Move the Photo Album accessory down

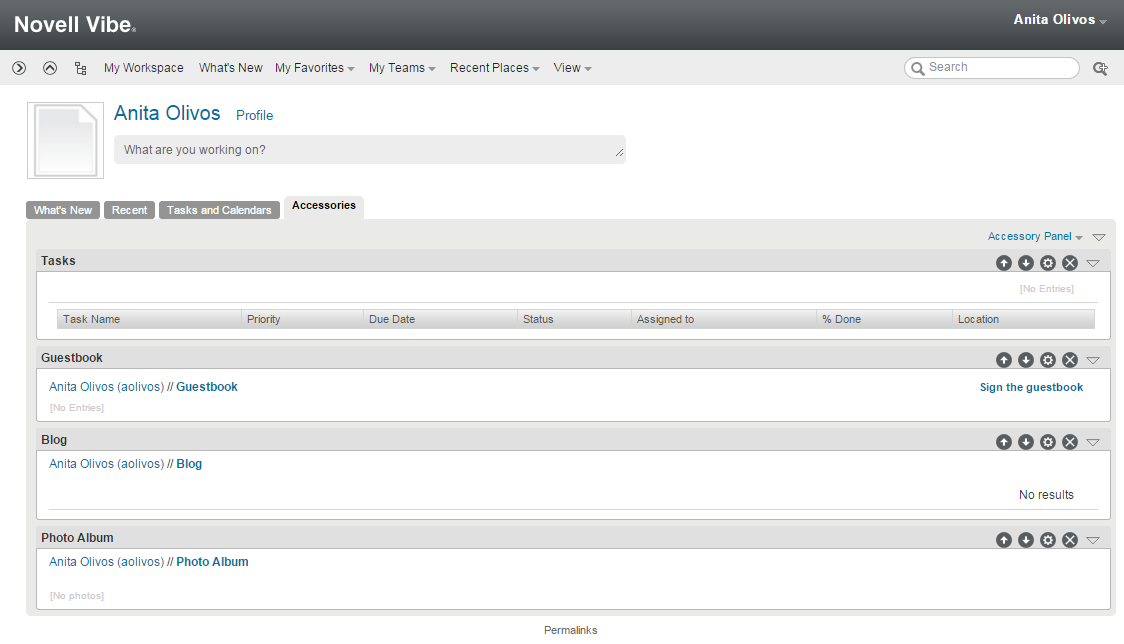(1026, 540)
